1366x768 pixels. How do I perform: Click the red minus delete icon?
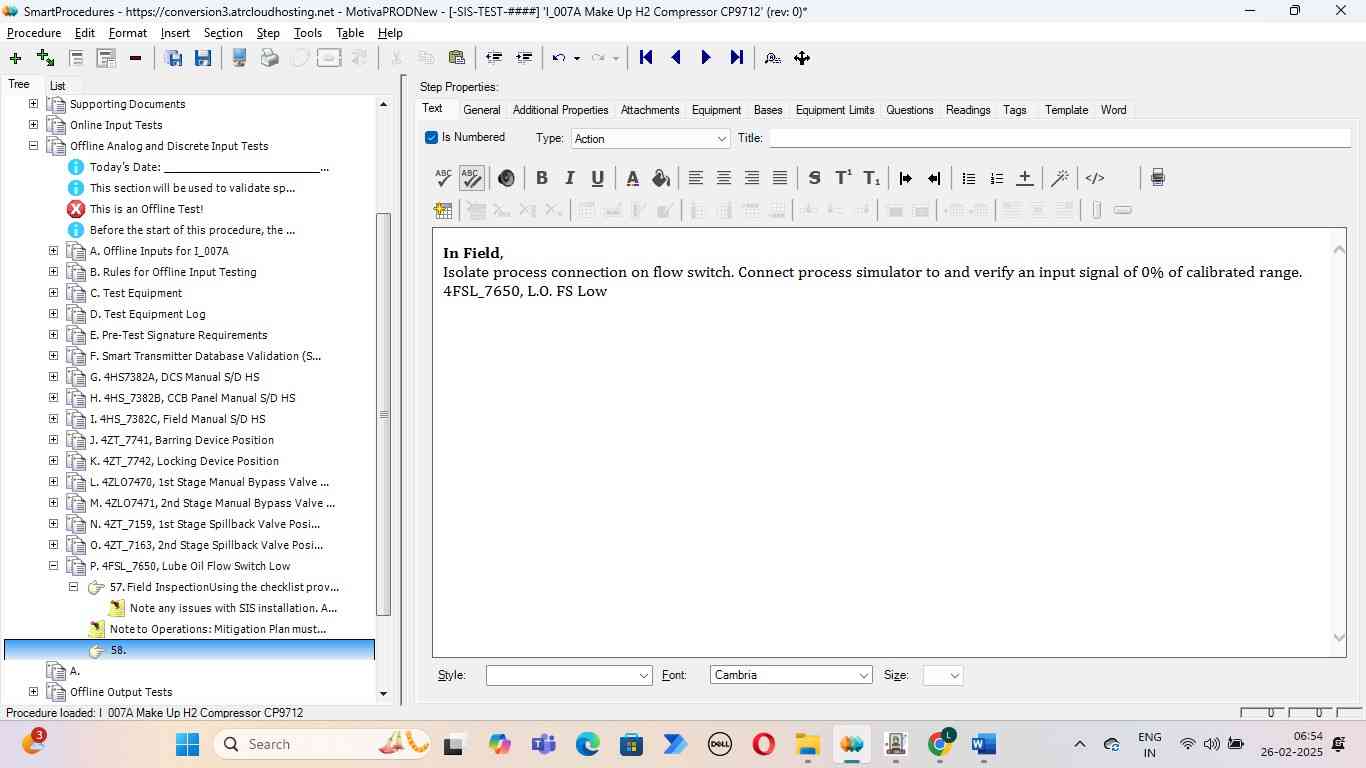[135, 58]
